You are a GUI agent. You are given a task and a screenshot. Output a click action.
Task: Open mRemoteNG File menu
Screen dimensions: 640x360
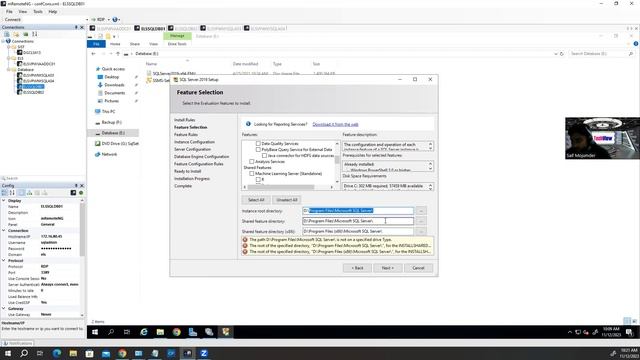pos(9,11)
